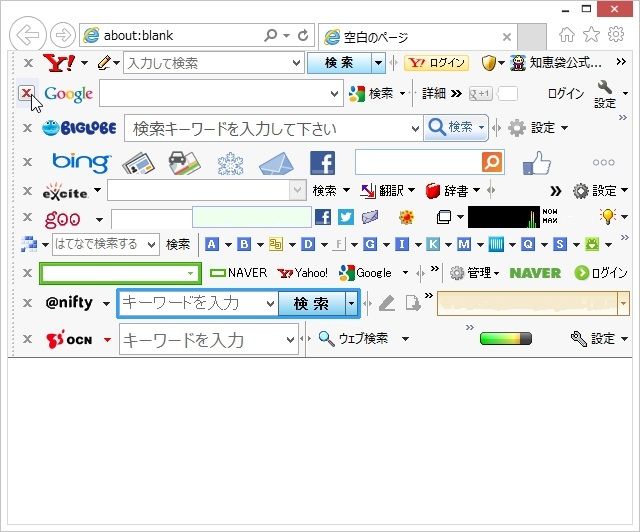Close the @nifty toolbar
The width and height of the screenshot is (640, 532).
[27, 303]
